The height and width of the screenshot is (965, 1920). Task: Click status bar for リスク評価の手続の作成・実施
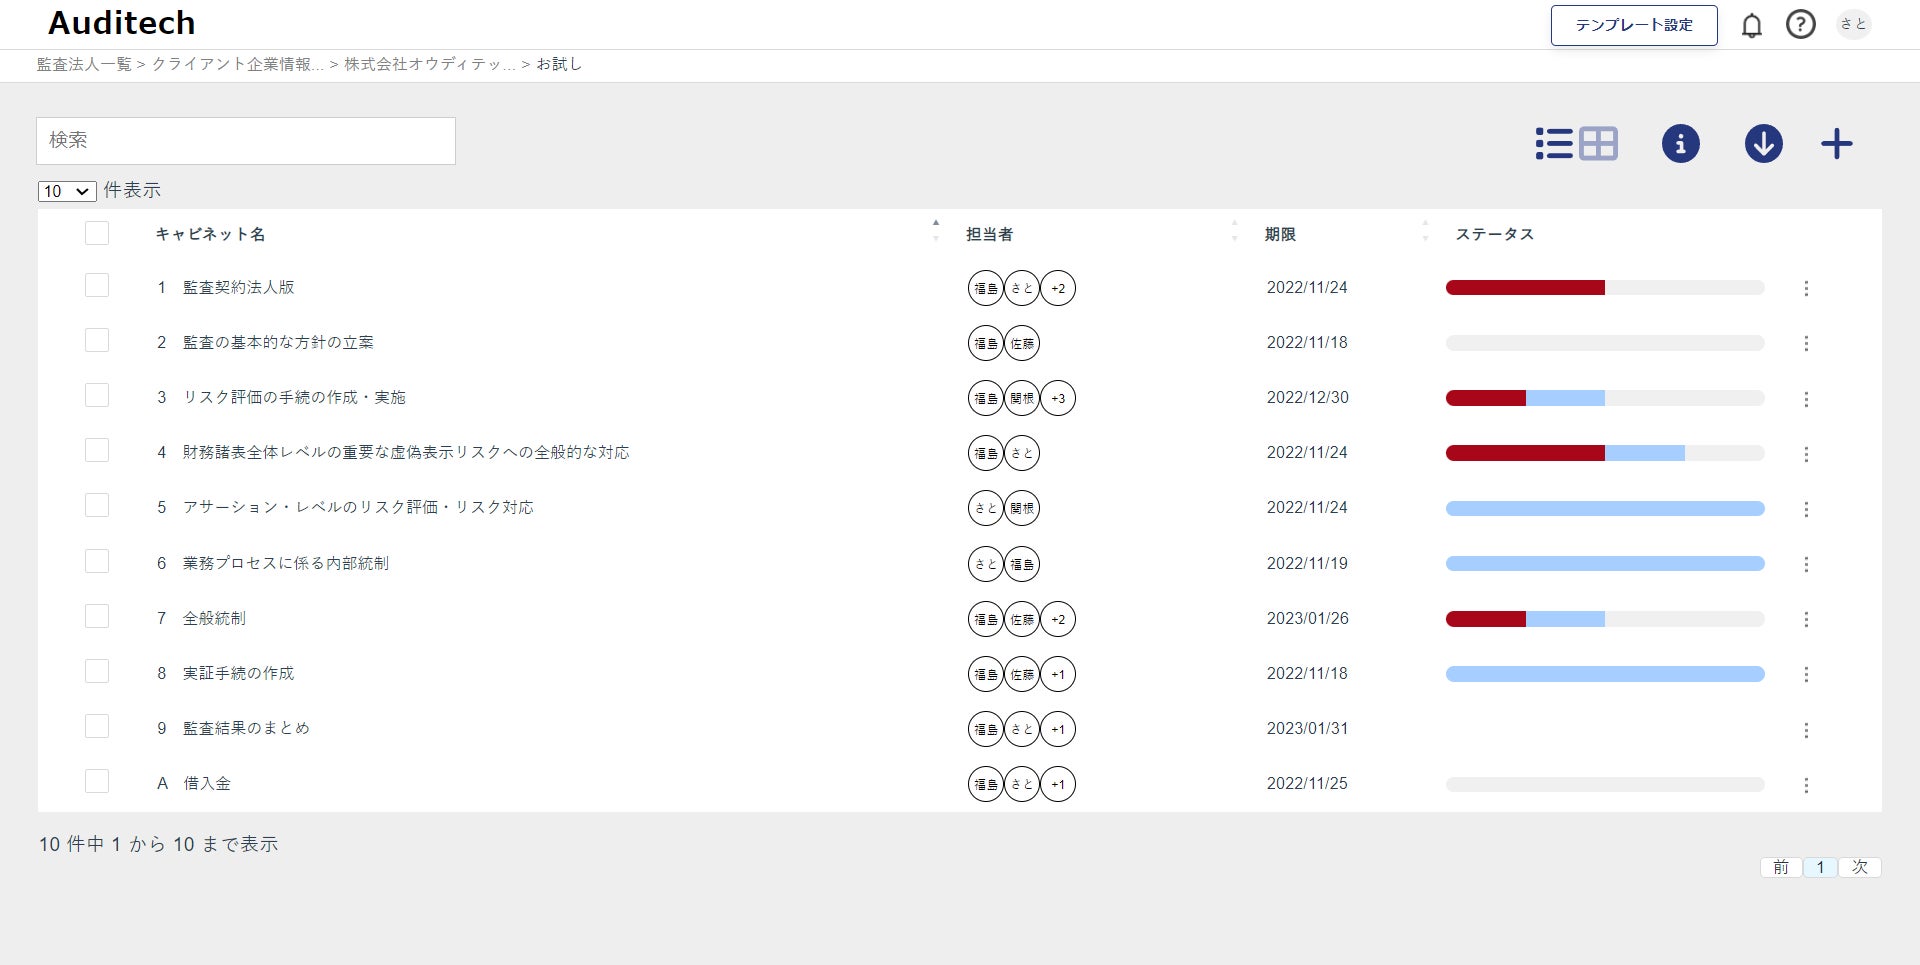pyautogui.click(x=1605, y=399)
